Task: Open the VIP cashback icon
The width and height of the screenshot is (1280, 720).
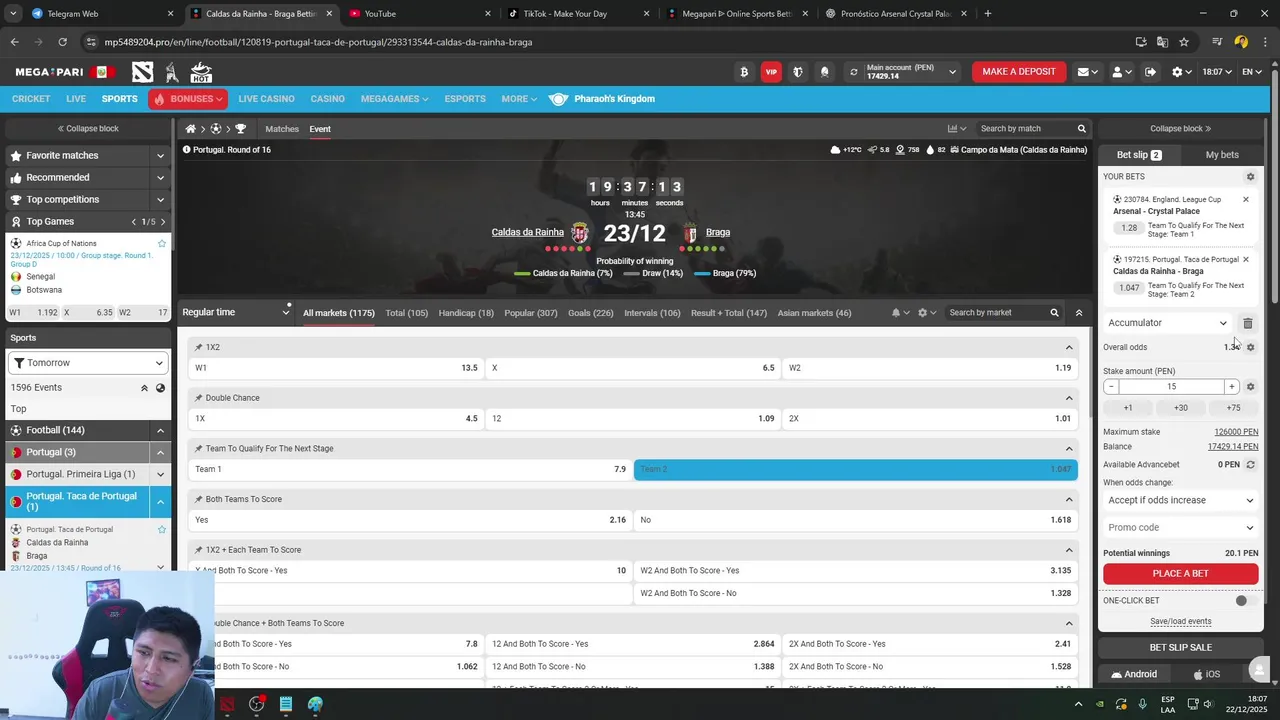Action: (x=770, y=72)
